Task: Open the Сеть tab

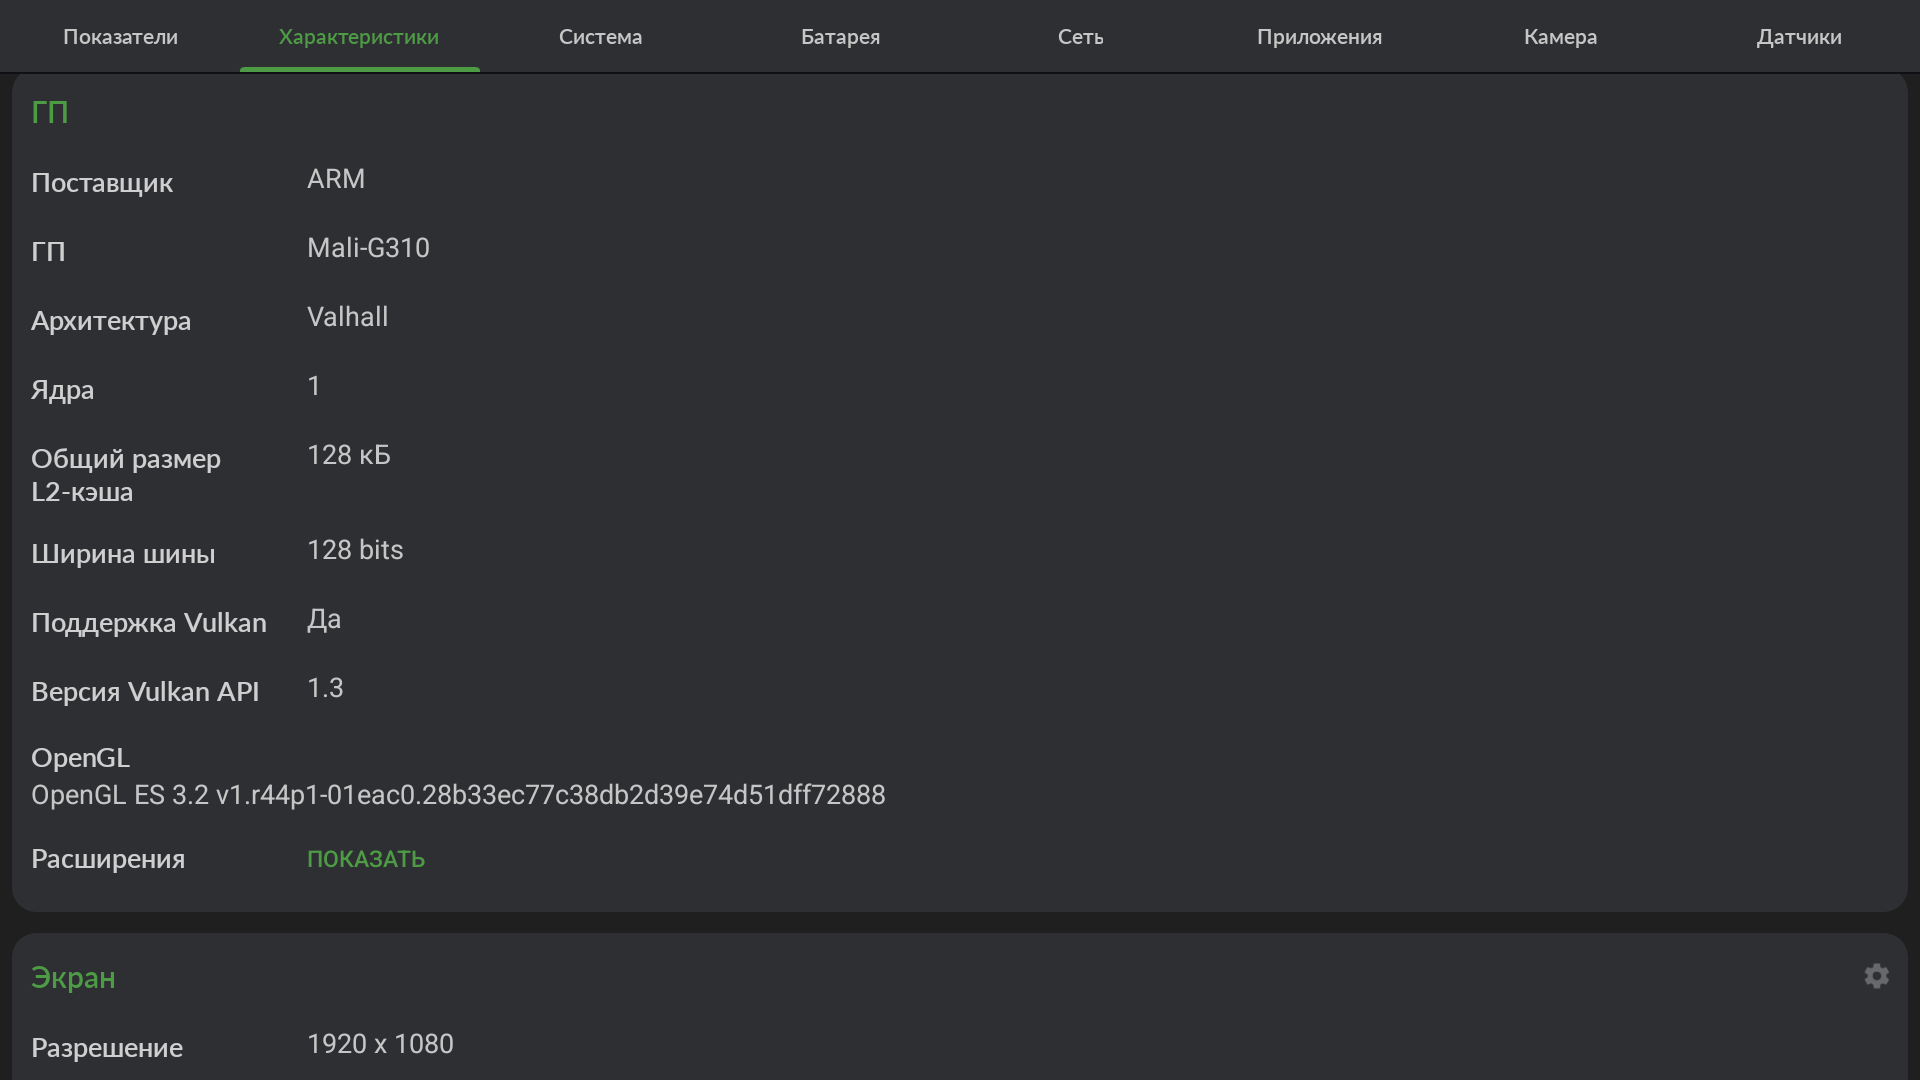Action: tap(1080, 37)
